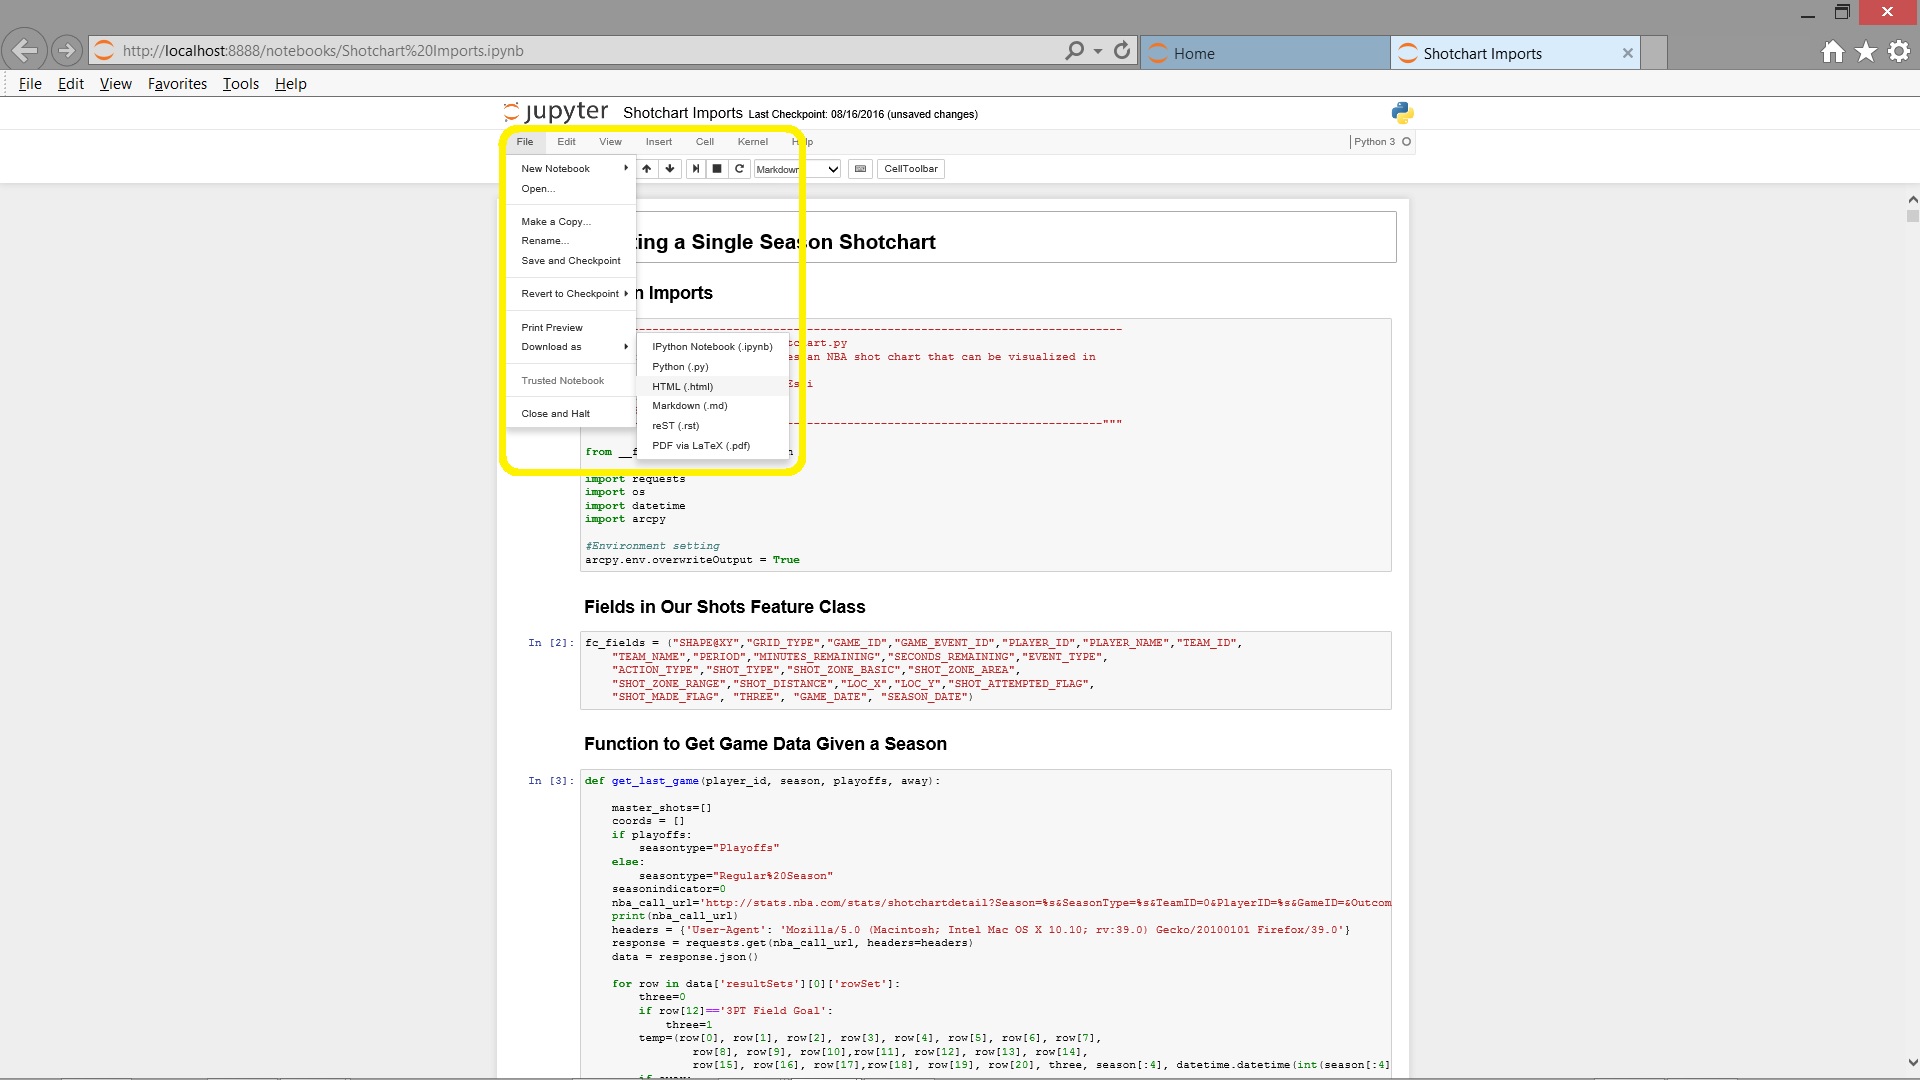
Task: Go back with the browser back arrow
Action: tap(24, 50)
